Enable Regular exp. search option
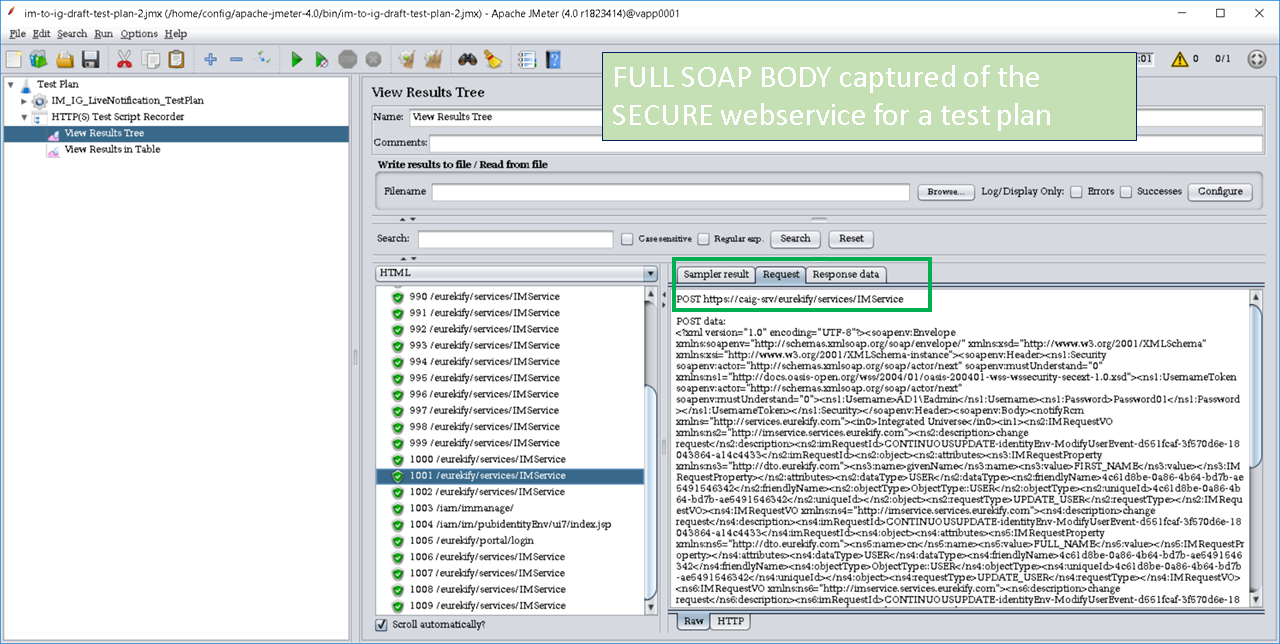This screenshot has width=1280, height=644. pyautogui.click(x=704, y=239)
